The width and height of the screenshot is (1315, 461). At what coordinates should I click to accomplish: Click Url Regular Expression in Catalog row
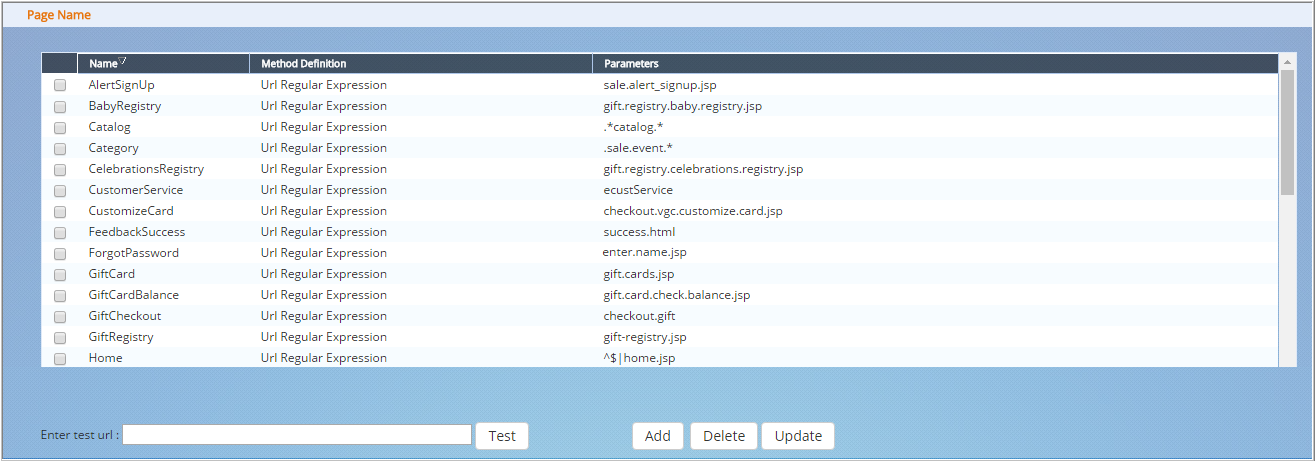coord(323,127)
